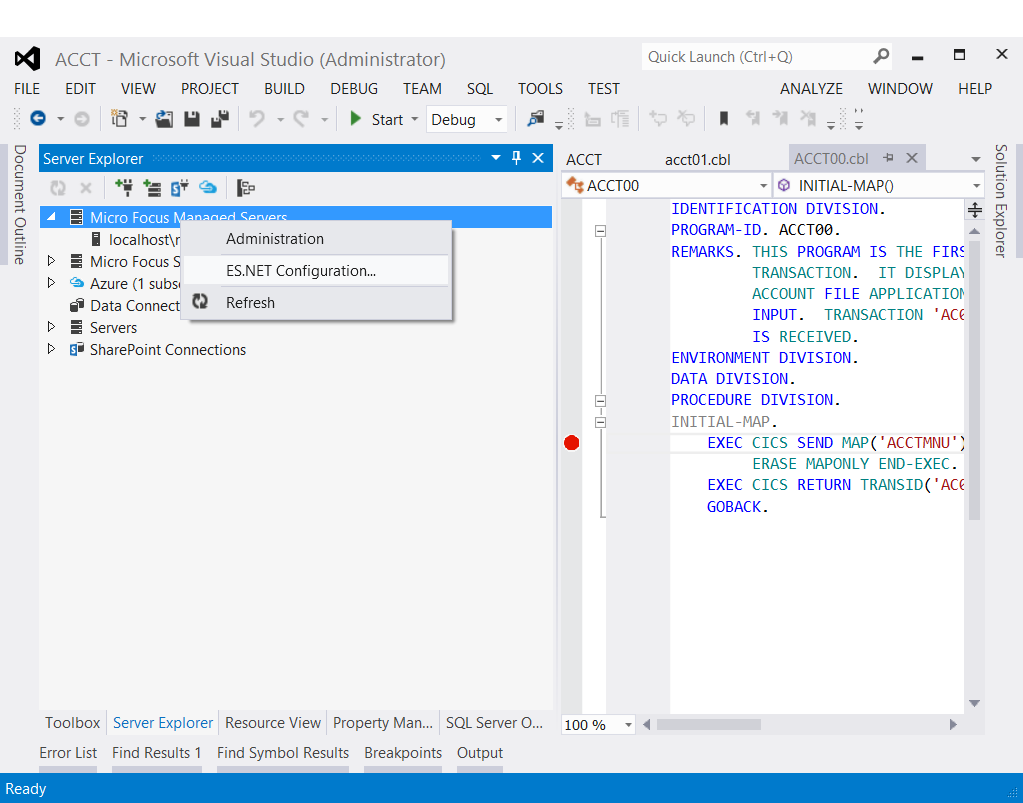This screenshot has height=803, width=1023.
Task: Click the Save All toolbar icon
Action: [220, 119]
